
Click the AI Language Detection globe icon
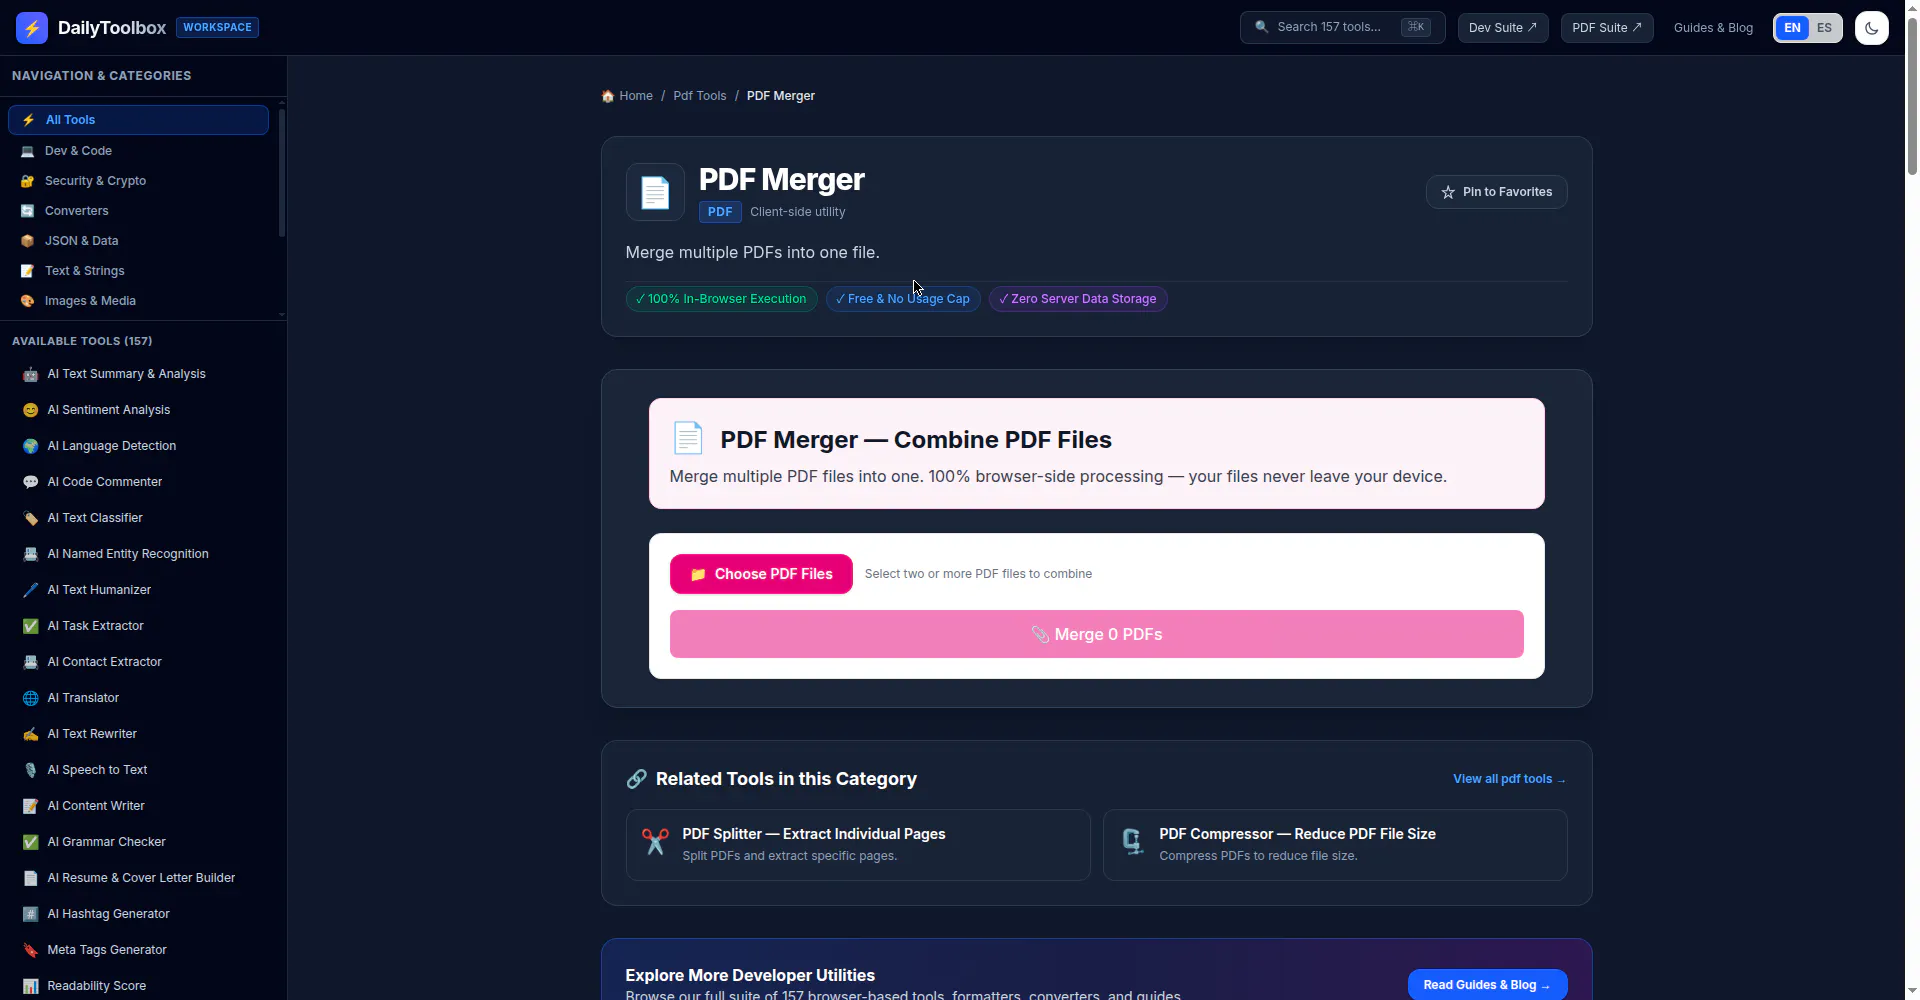31,446
